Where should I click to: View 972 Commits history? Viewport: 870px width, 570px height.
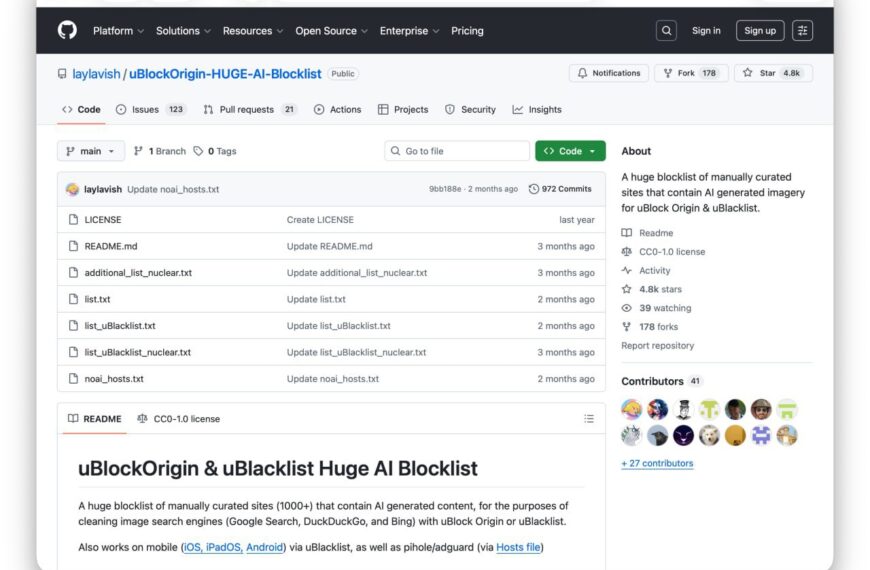(x=560, y=189)
